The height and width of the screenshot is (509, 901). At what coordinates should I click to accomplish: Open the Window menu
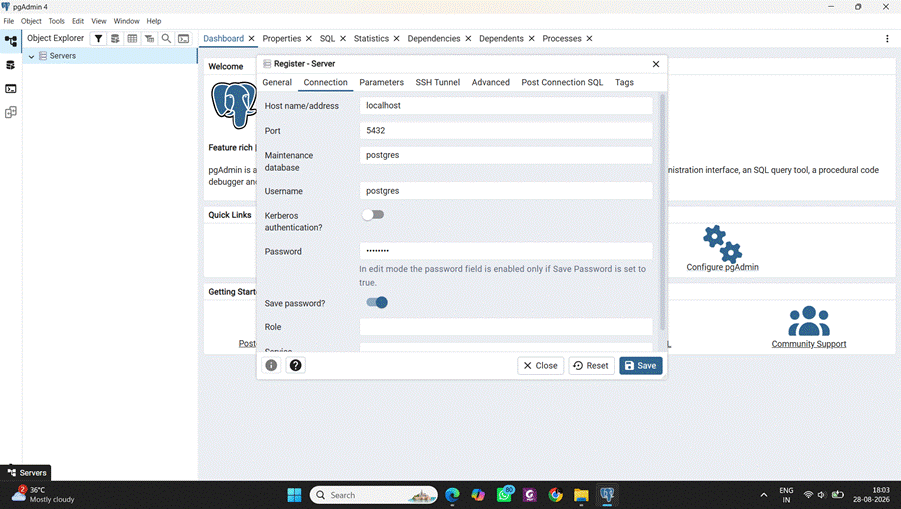click(126, 21)
